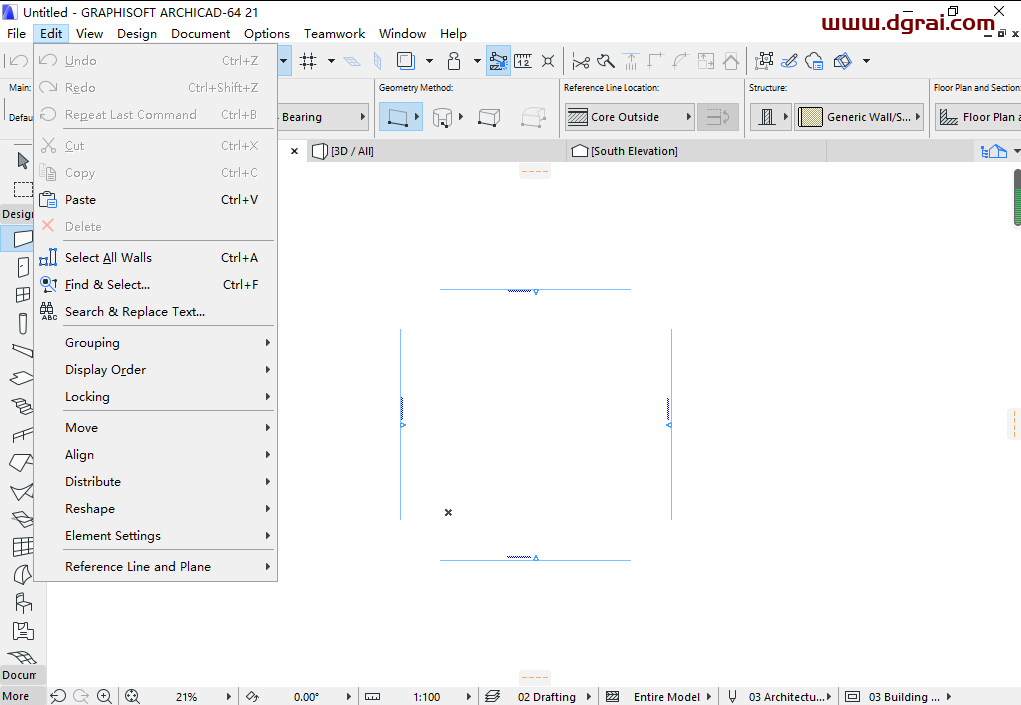Select the Zone tool in the toolbox
This screenshot has width=1021, height=705.
pyautogui.click(x=23, y=631)
